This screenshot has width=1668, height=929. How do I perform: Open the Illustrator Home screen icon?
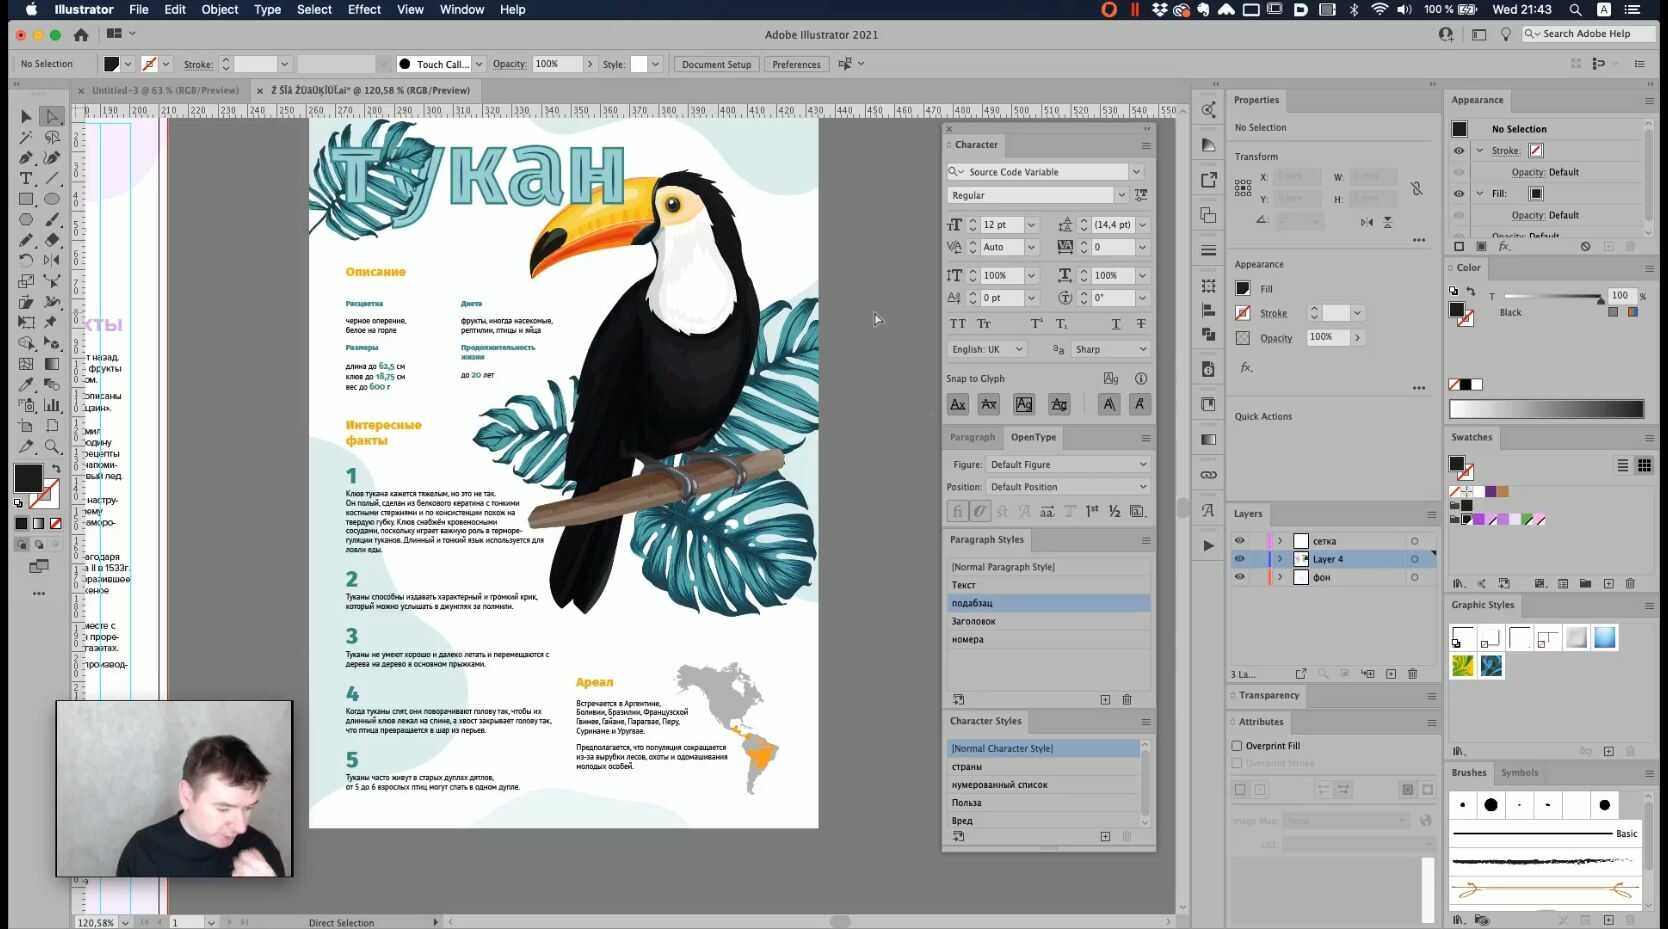click(81, 34)
